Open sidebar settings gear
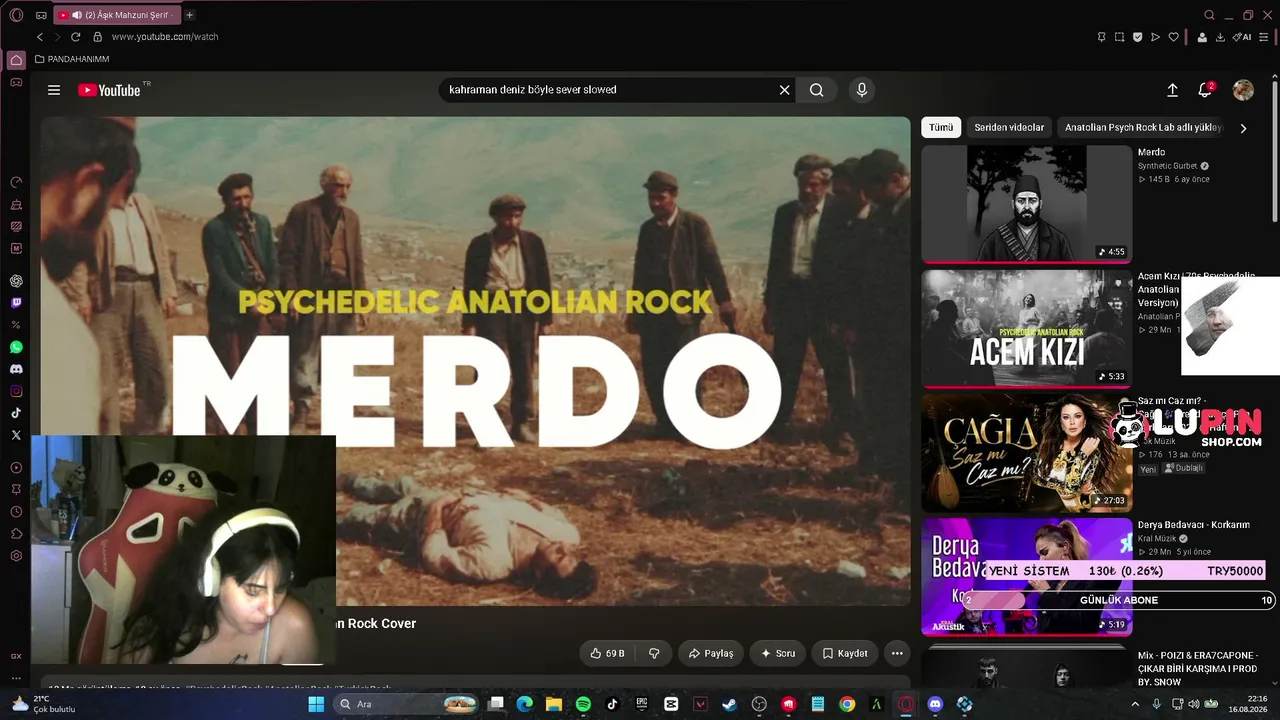 click(16, 556)
